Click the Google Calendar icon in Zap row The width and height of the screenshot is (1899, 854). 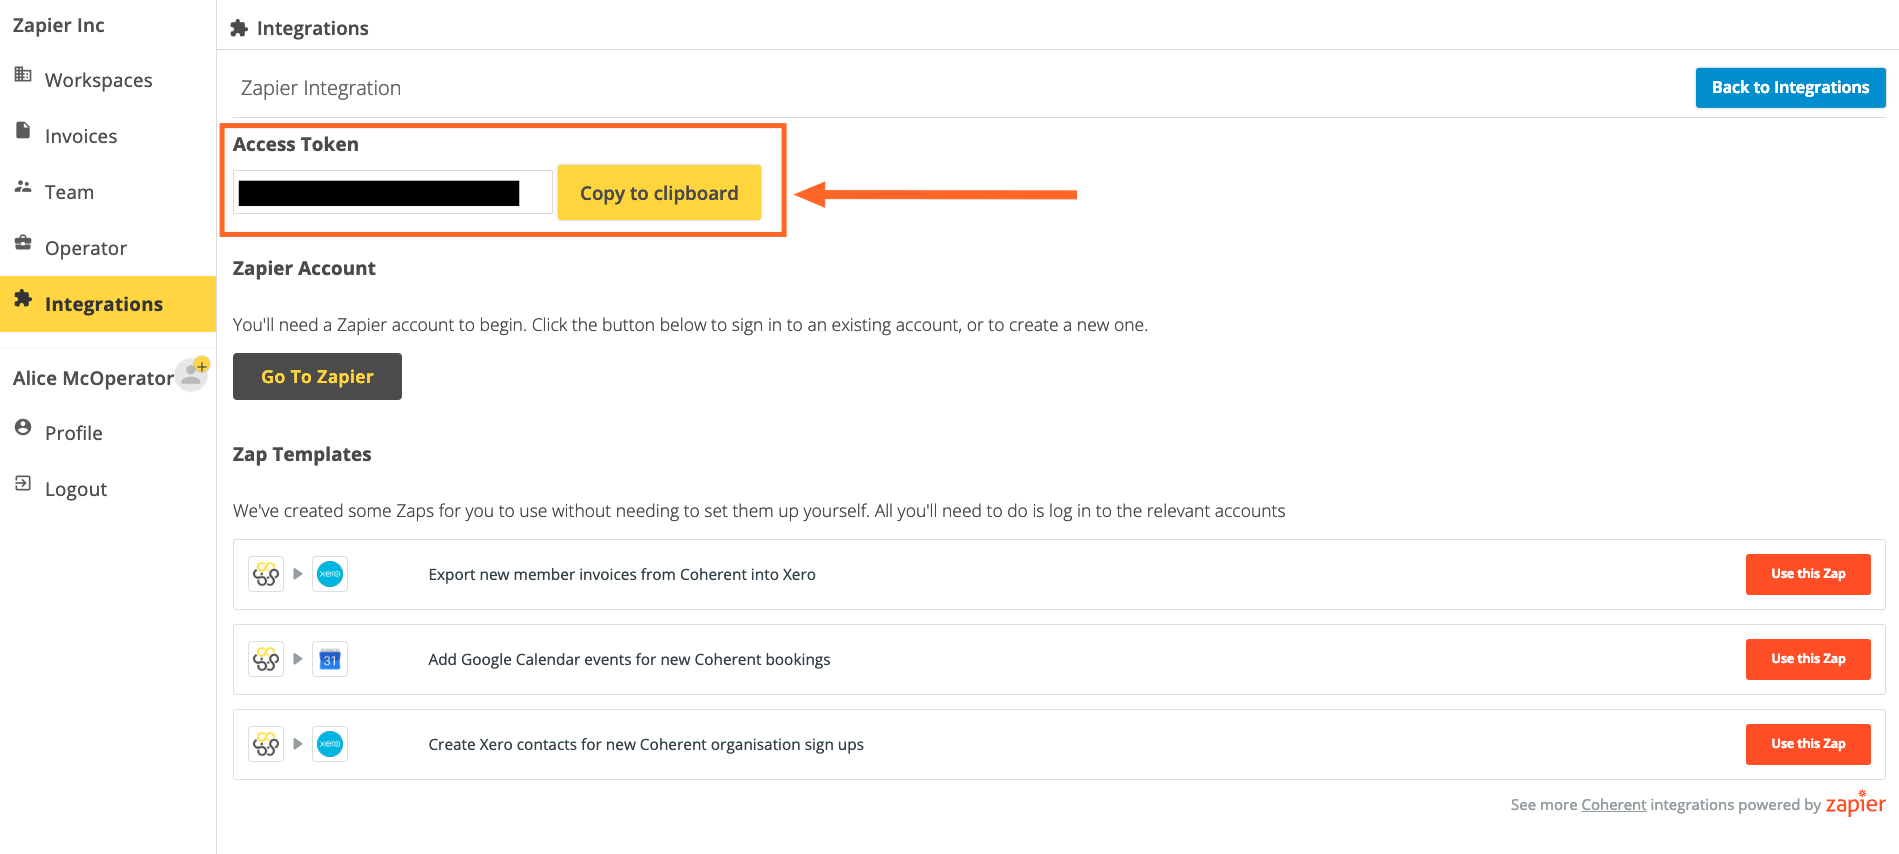(x=330, y=659)
